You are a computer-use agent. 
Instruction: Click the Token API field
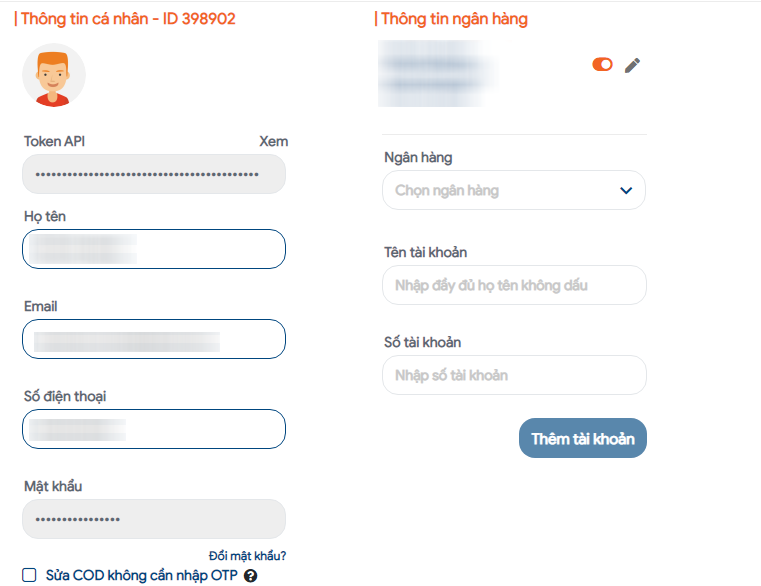154,174
